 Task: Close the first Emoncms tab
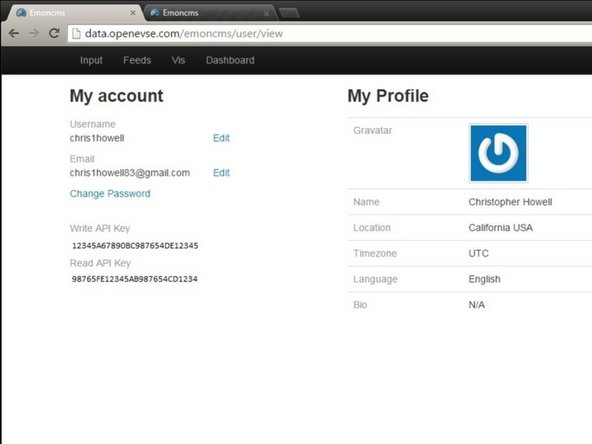tap(133, 13)
